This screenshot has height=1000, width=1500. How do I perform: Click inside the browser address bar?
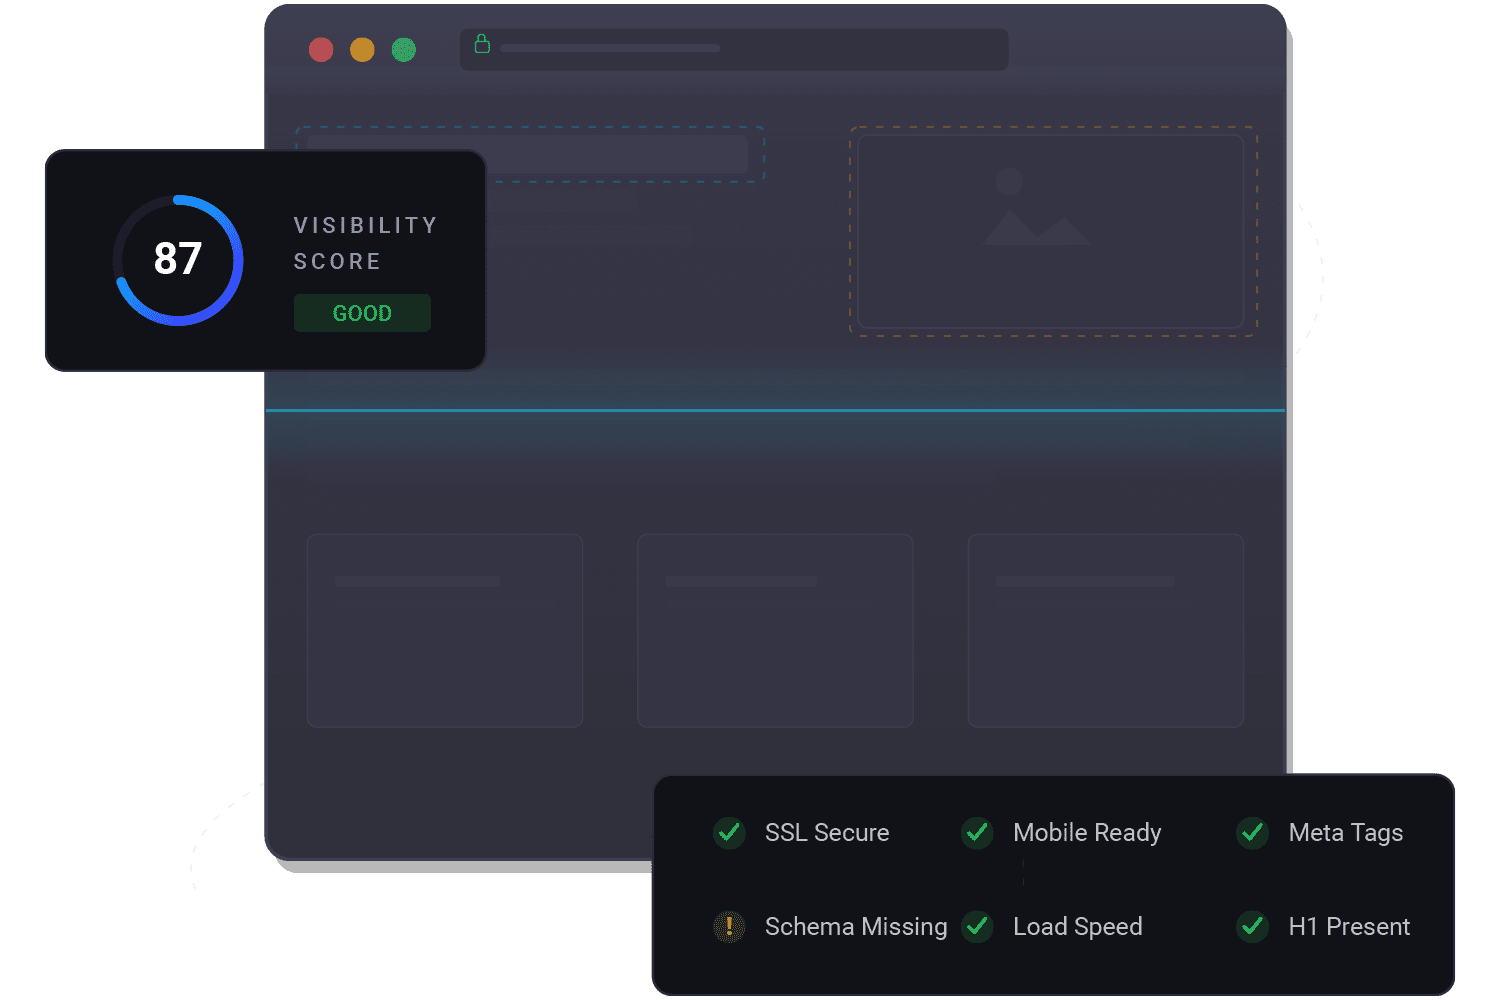[735, 48]
